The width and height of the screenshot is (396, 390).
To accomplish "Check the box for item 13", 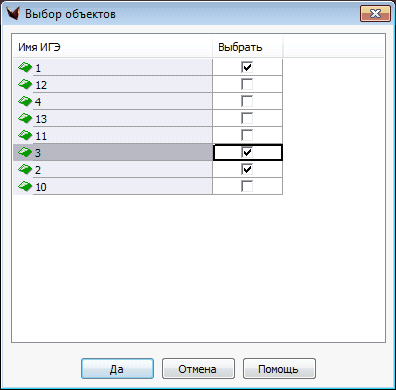I will (x=247, y=118).
